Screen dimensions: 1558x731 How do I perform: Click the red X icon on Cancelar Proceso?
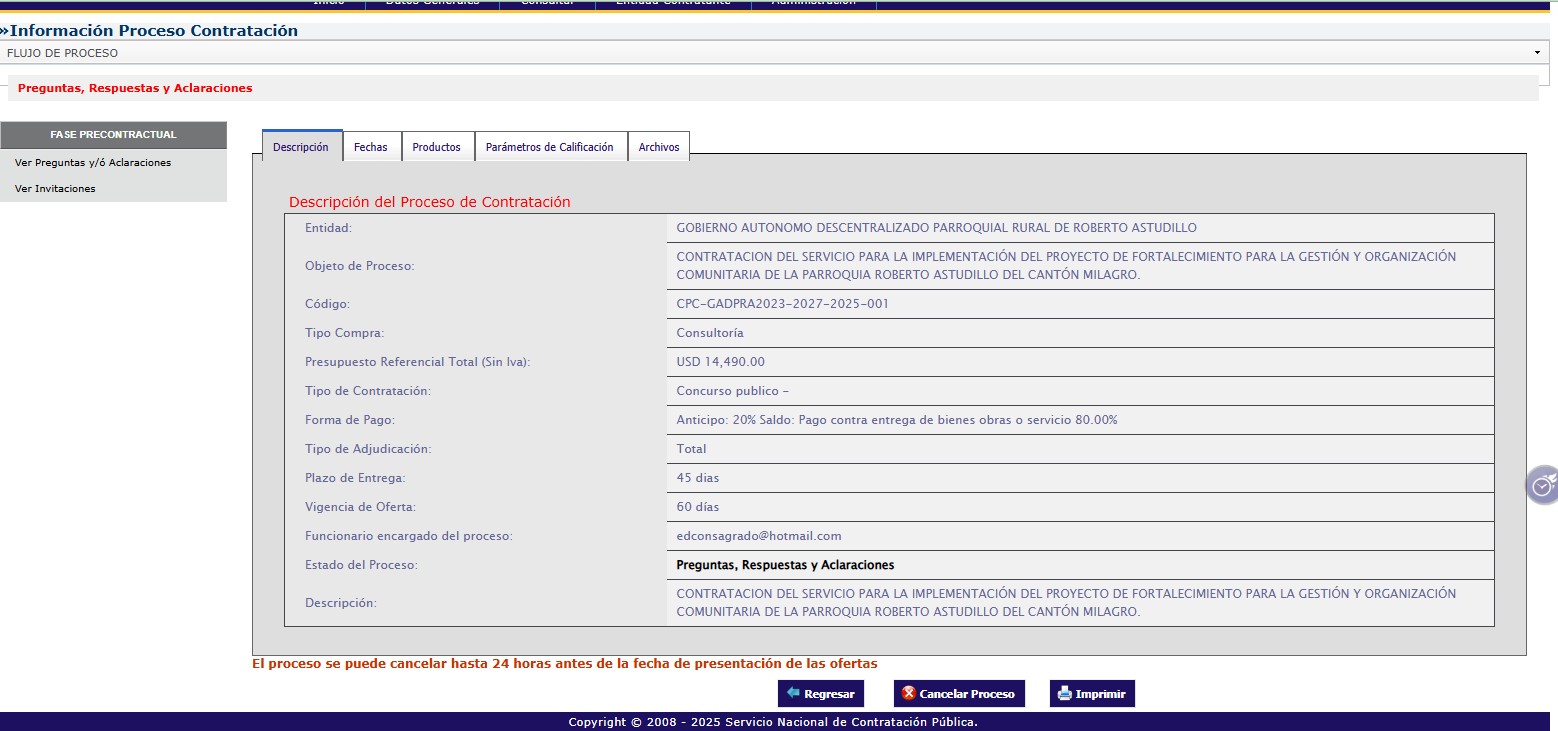908,694
